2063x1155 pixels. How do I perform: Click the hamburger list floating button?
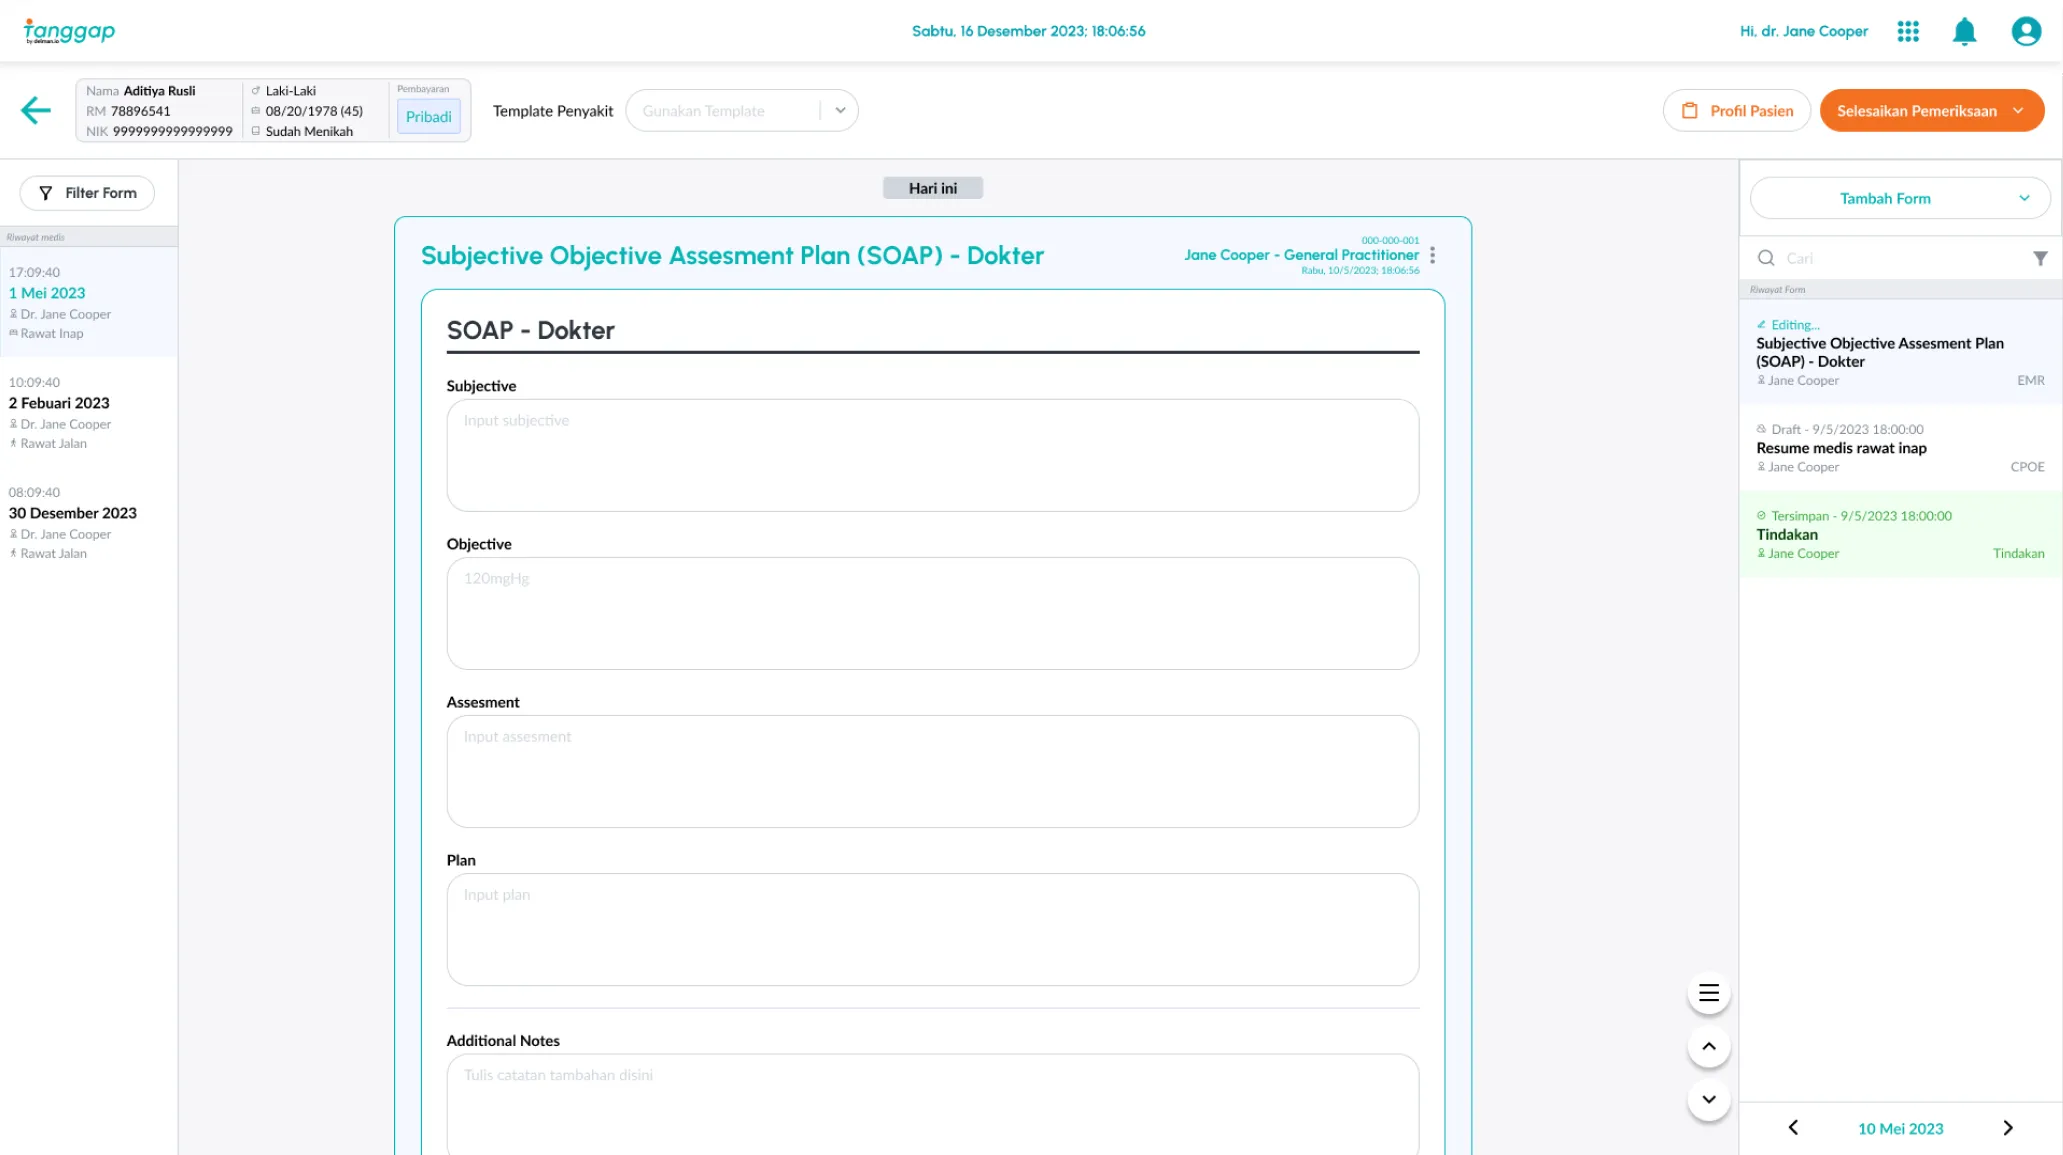pos(1708,993)
